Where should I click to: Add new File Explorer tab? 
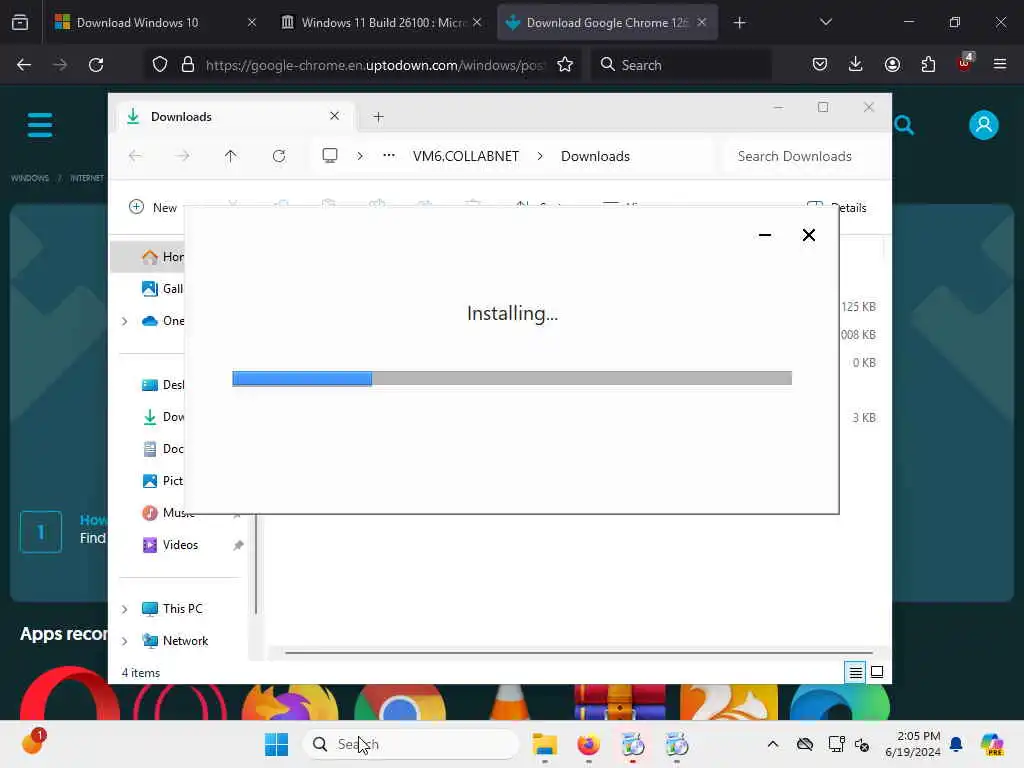[x=378, y=117]
